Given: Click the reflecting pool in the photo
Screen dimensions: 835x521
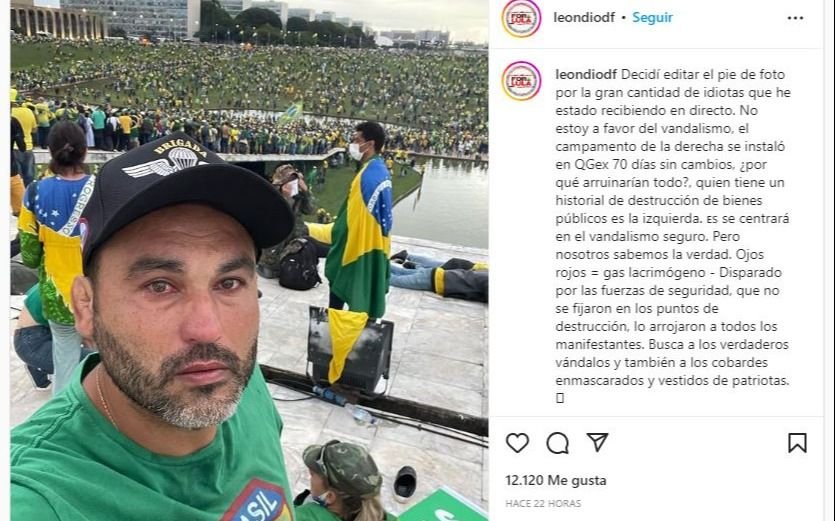Looking at the screenshot, I should pyautogui.click(x=442, y=202).
